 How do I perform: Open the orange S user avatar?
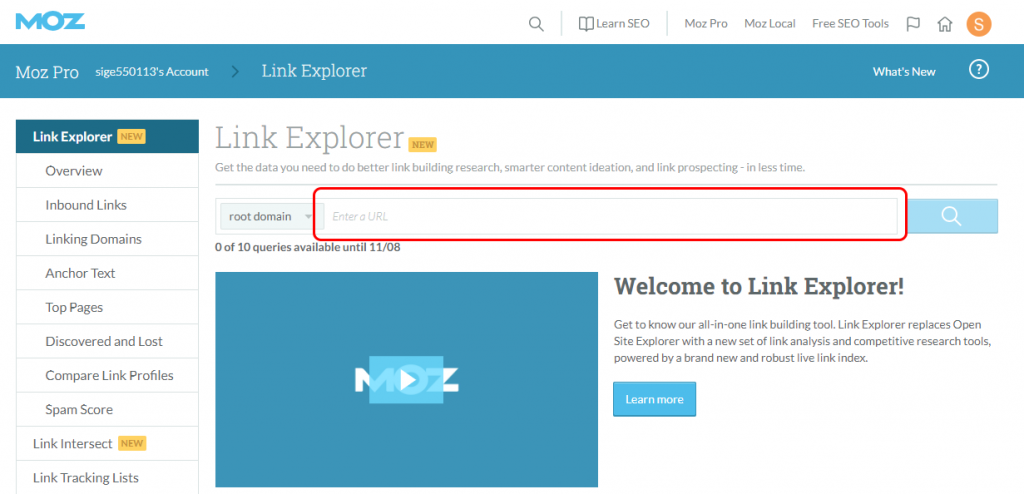(x=979, y=25)
